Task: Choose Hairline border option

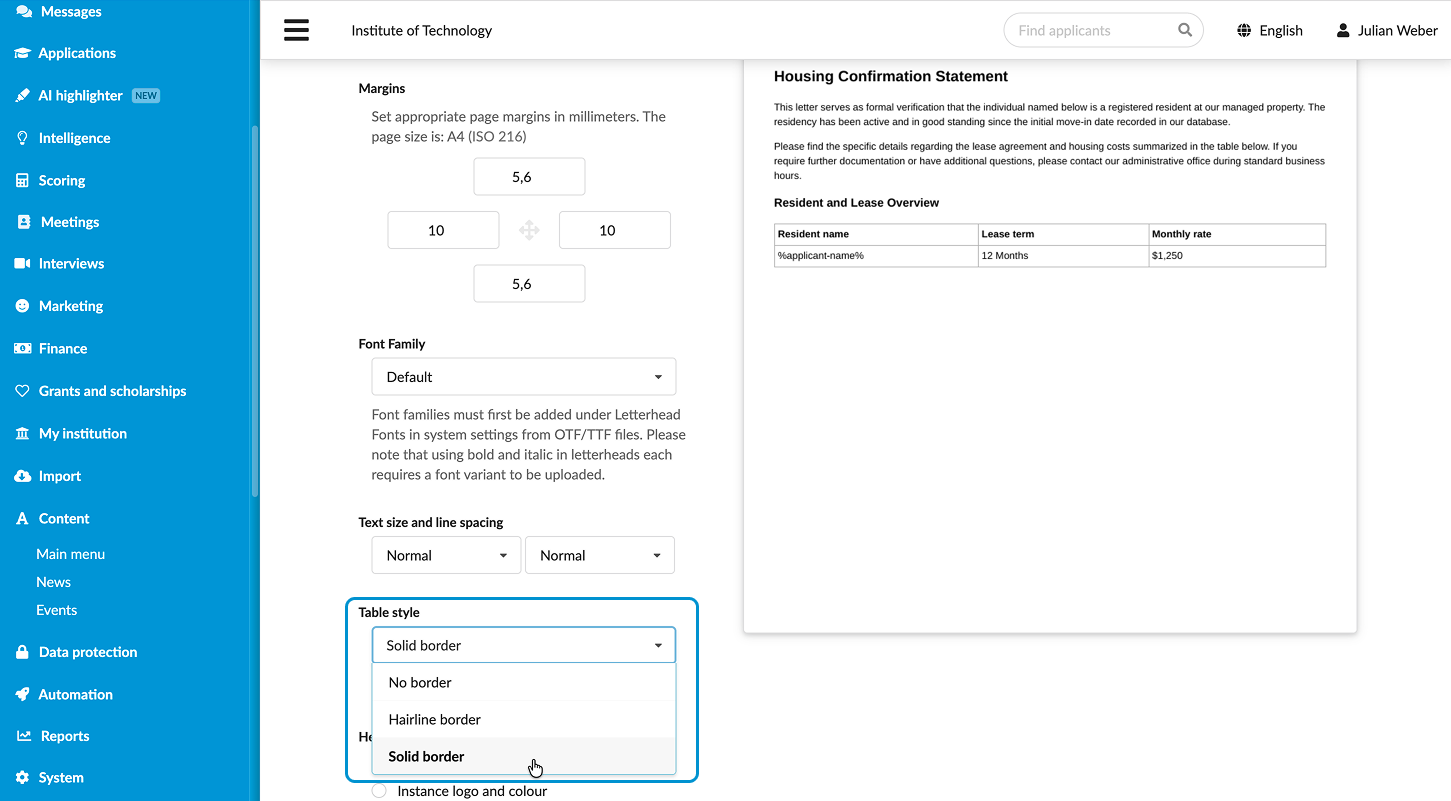Action: (x=524, y=719)
